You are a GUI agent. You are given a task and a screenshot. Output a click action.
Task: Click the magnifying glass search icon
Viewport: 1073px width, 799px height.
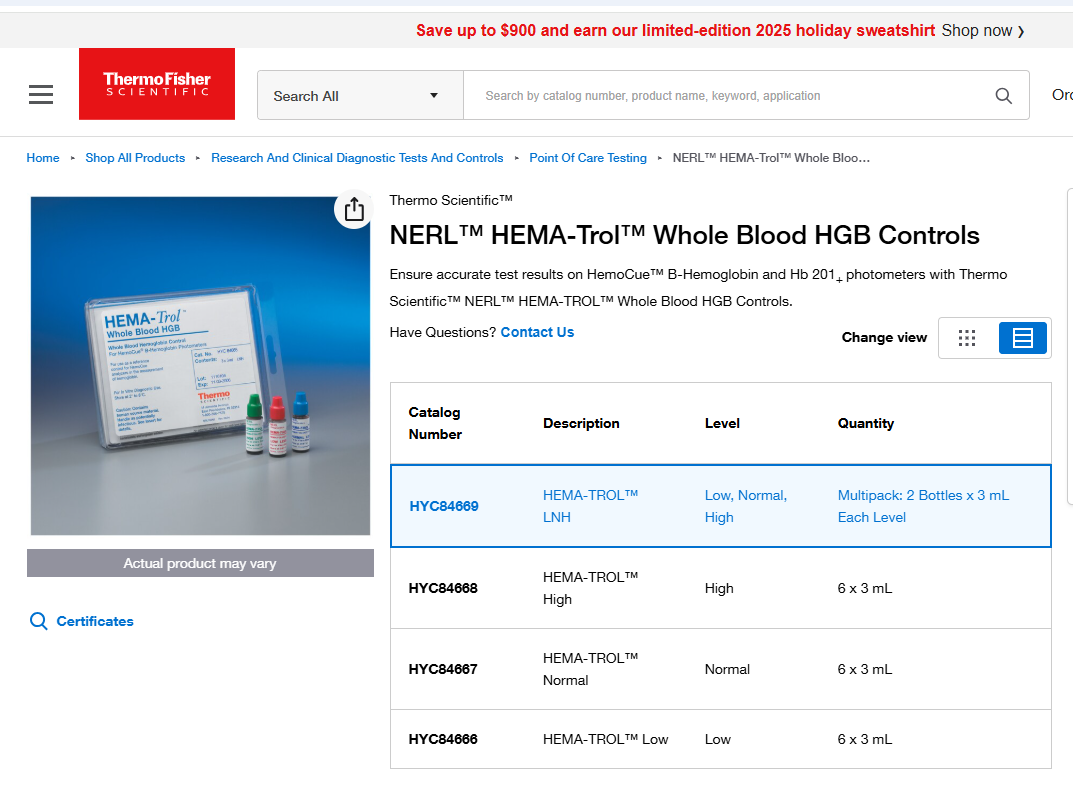click(x=1003, y=96)
